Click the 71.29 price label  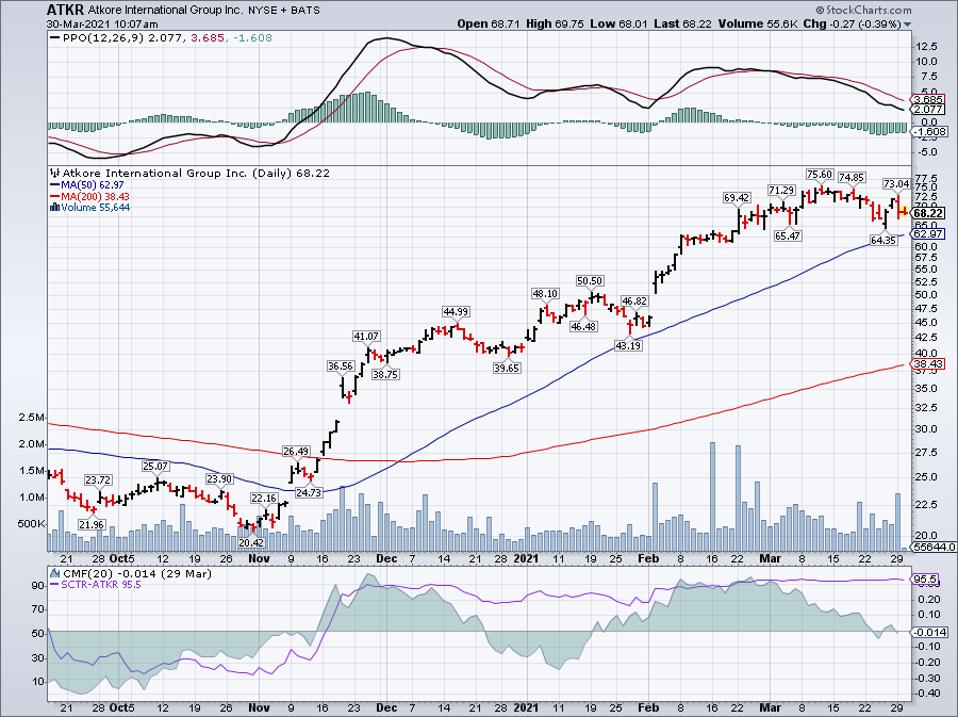781,190
